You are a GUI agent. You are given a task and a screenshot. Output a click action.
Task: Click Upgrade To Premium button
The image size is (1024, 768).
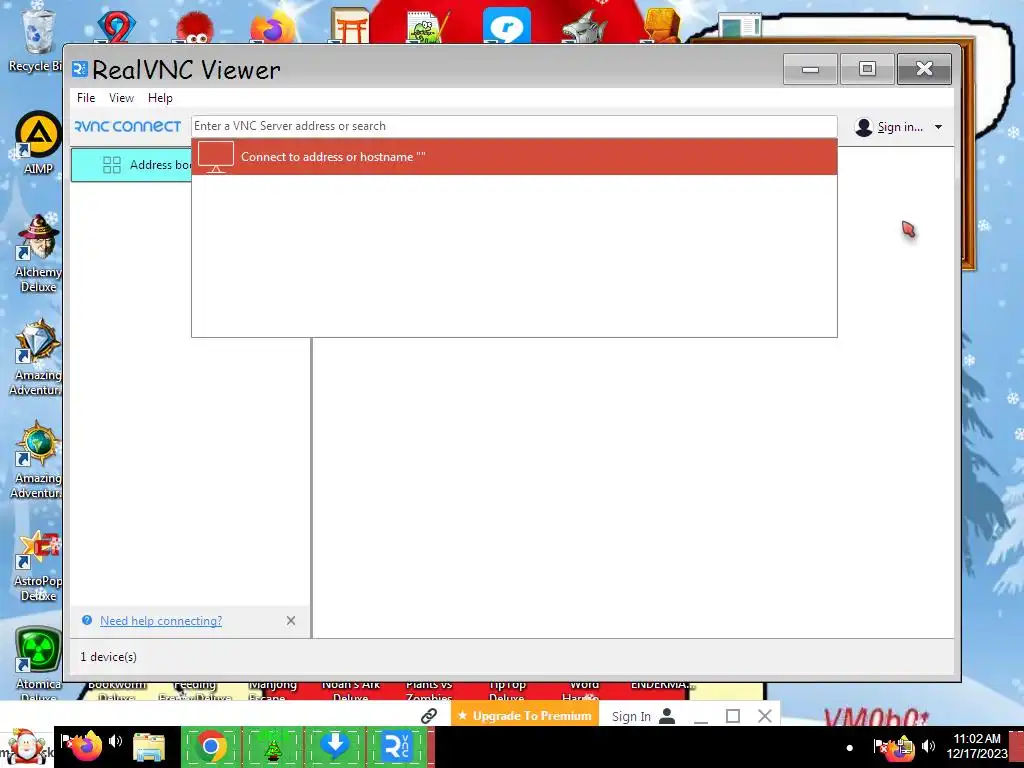click(x=524, y=716)
